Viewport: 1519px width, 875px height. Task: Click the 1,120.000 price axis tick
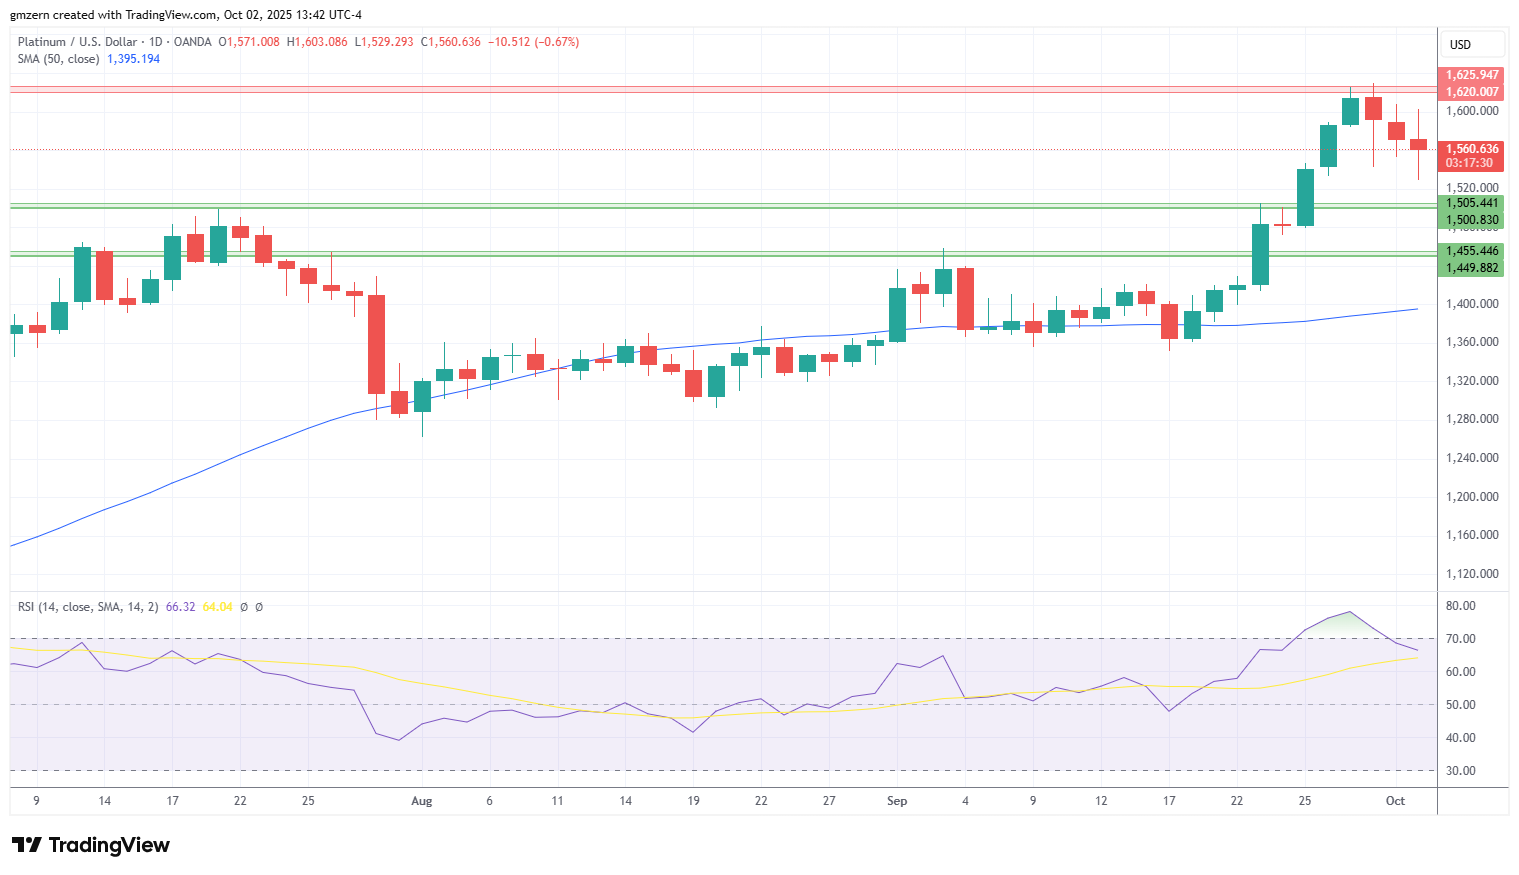1472,574
